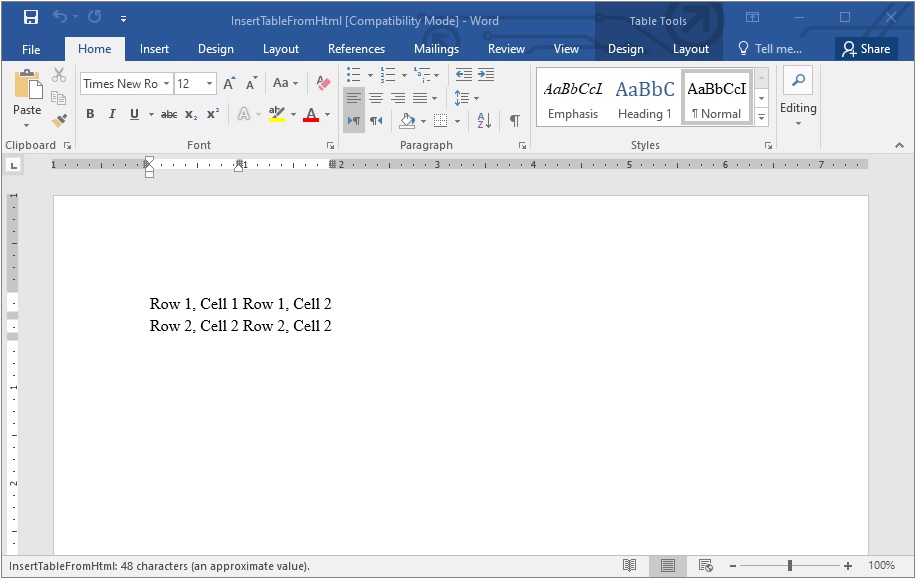Open the Sort dialog icon
The image size is (917, 580).
482,120
